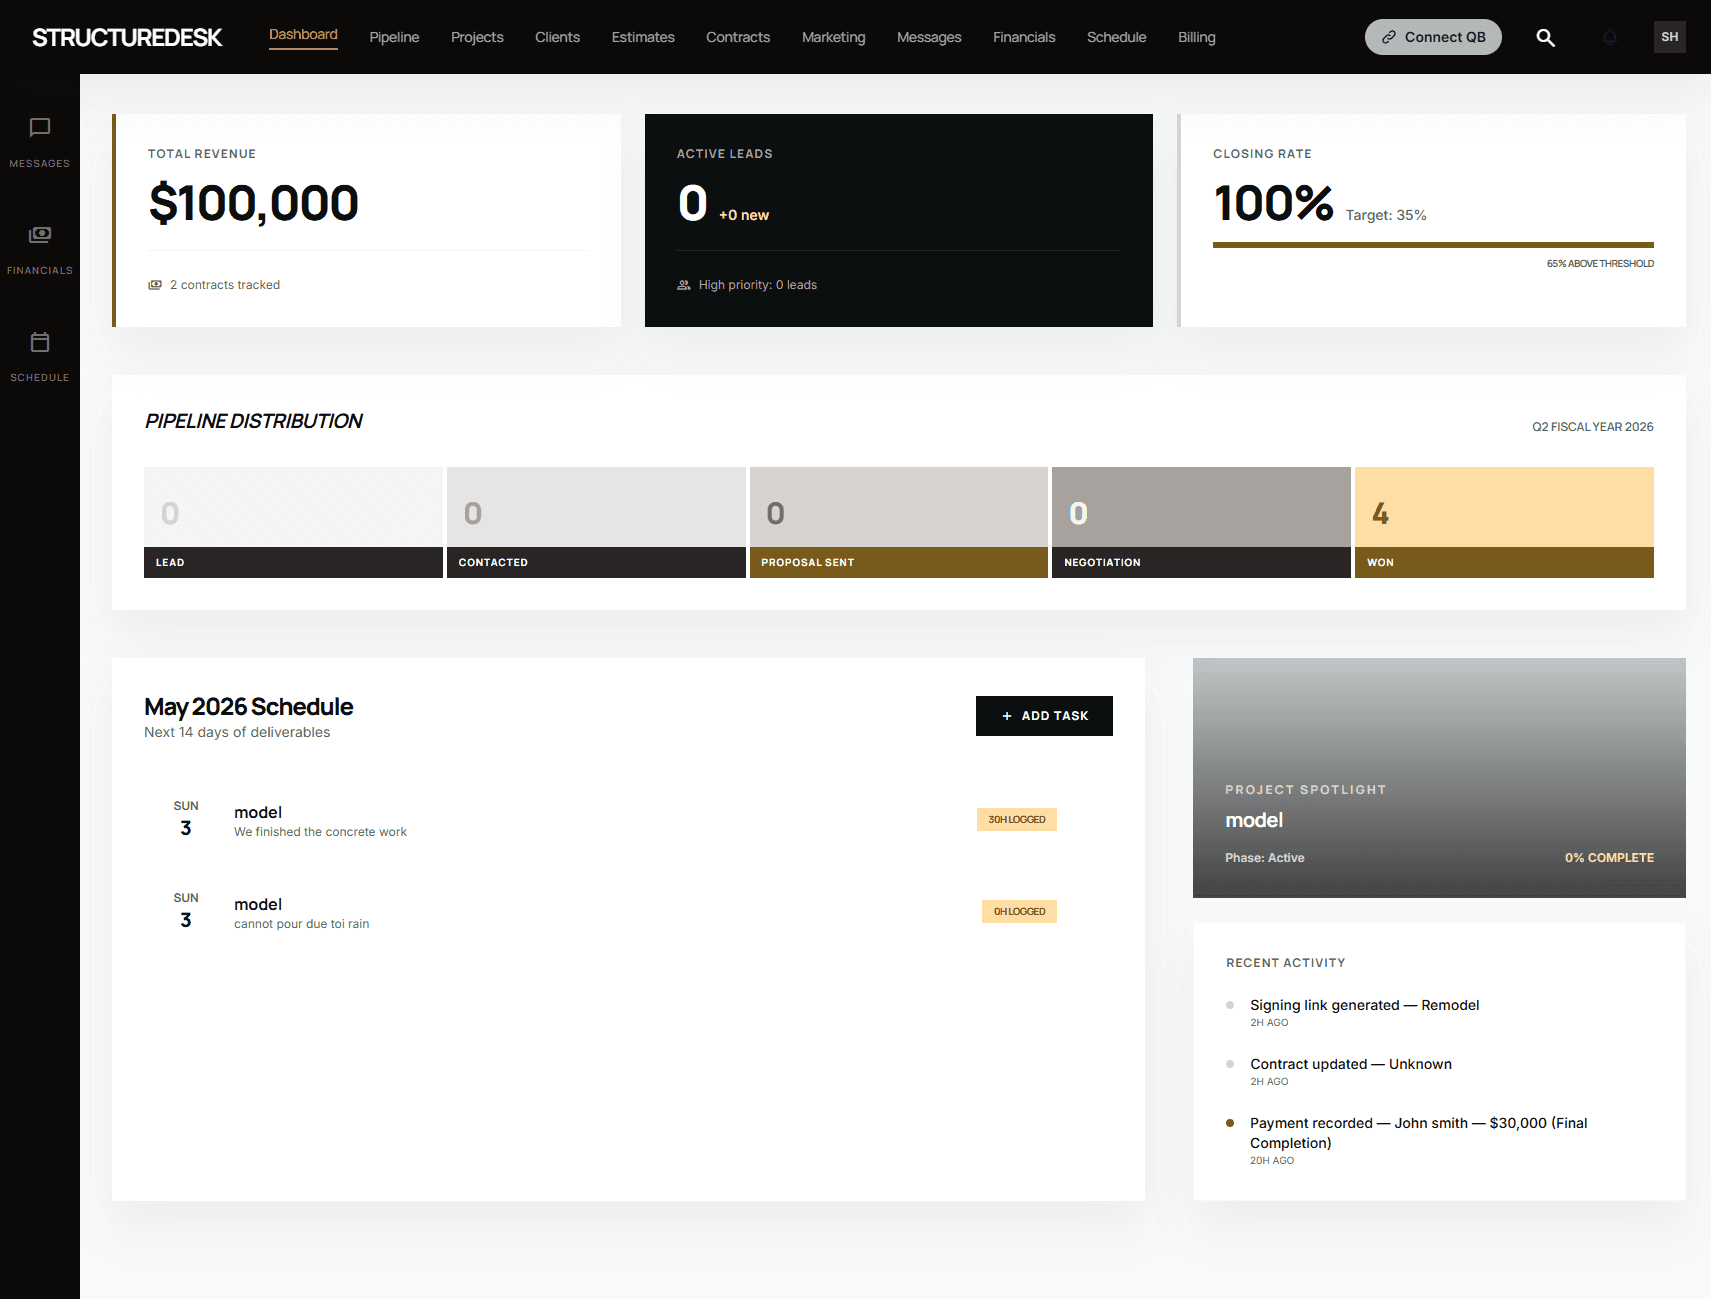Click the Add Task button
Screen dimensions: 1711x1299
(1044, 716)
